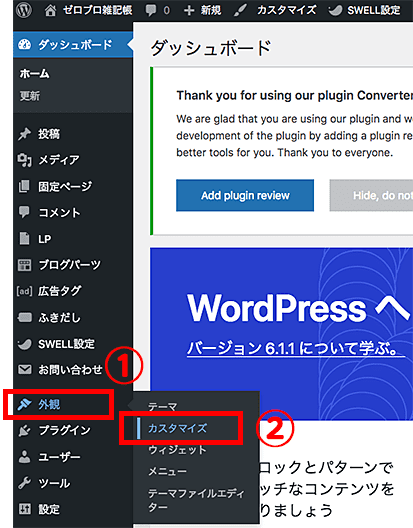Open LP menu item
Screen dimensions: 413x528
(x=44, y=239)
